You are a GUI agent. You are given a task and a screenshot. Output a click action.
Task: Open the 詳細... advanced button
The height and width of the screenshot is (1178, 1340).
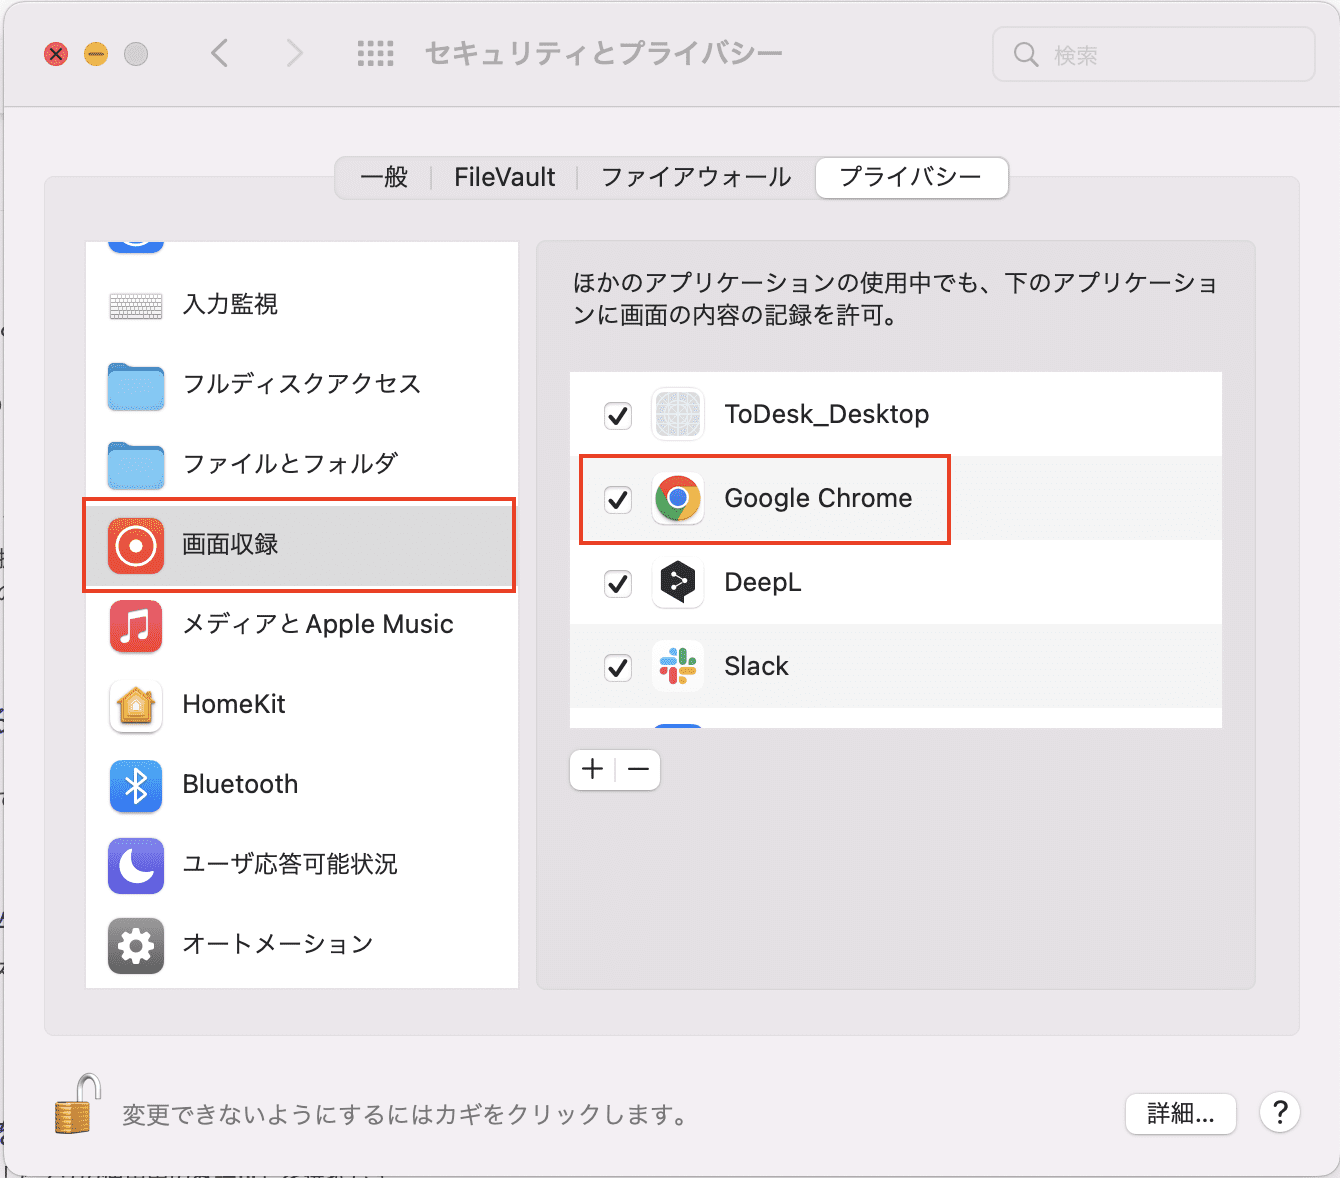1181,1113
